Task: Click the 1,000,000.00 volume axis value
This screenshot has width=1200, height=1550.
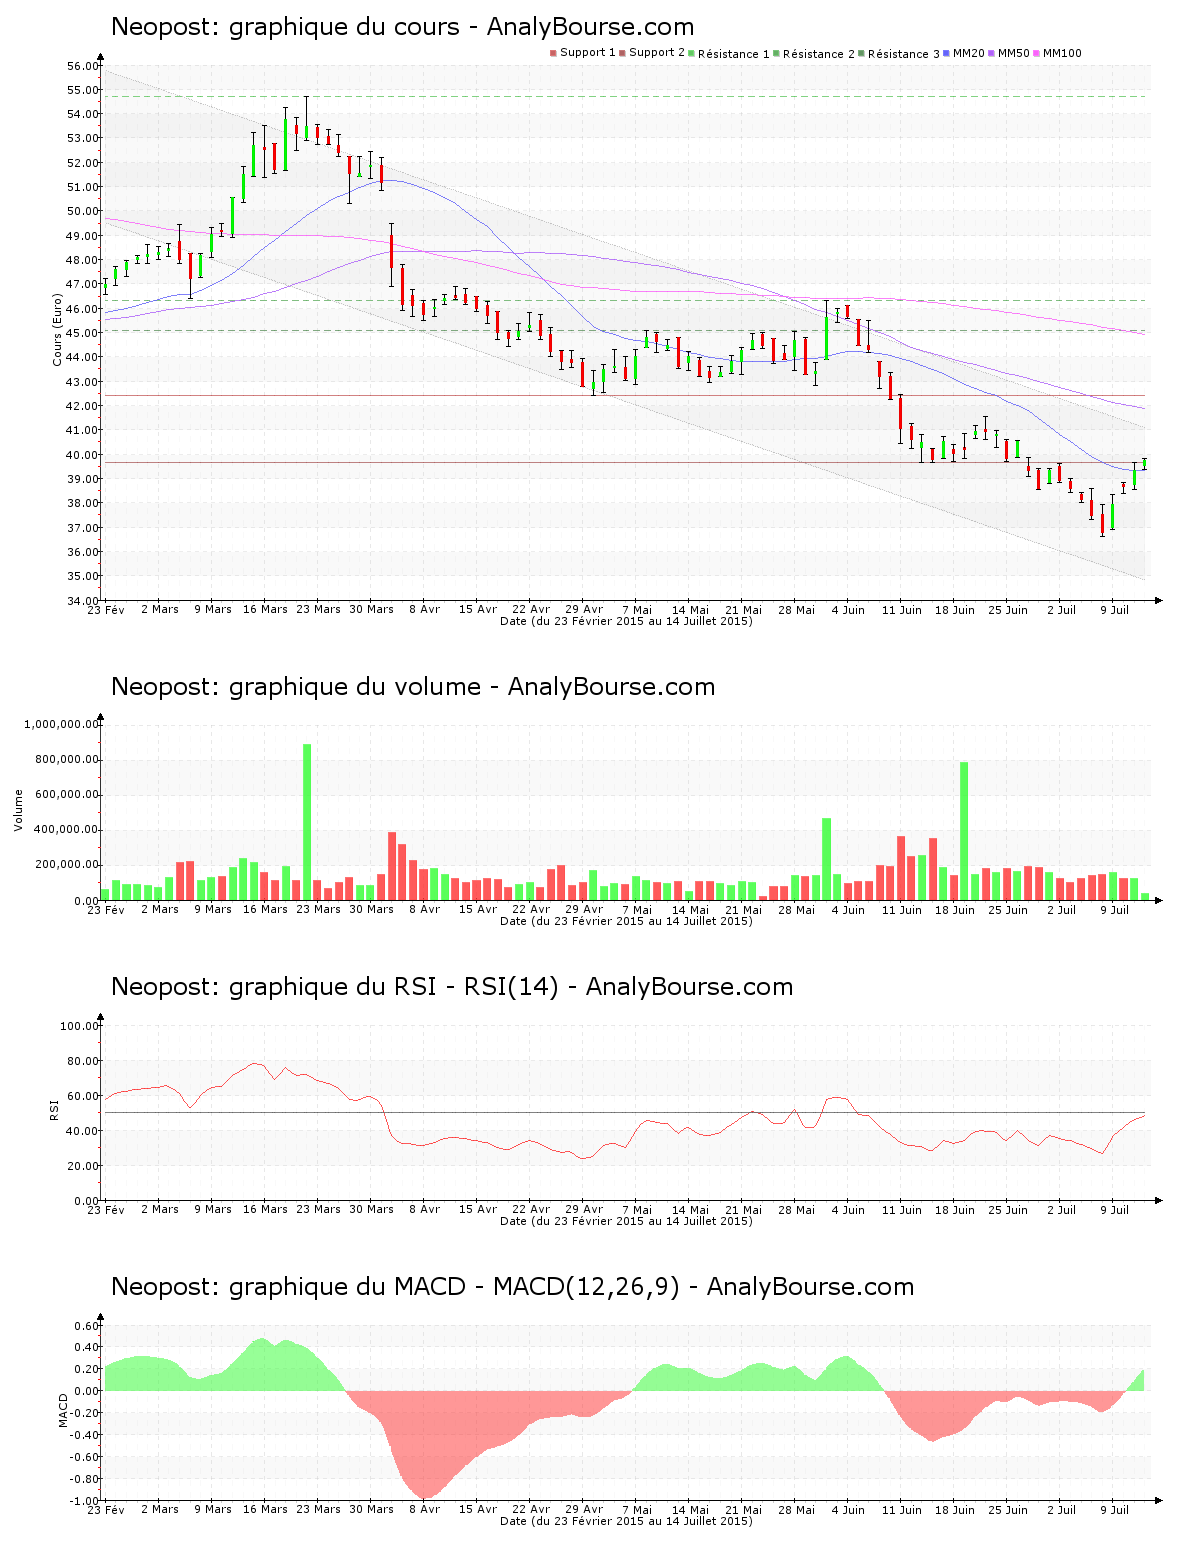Action: tap(62, 724)
